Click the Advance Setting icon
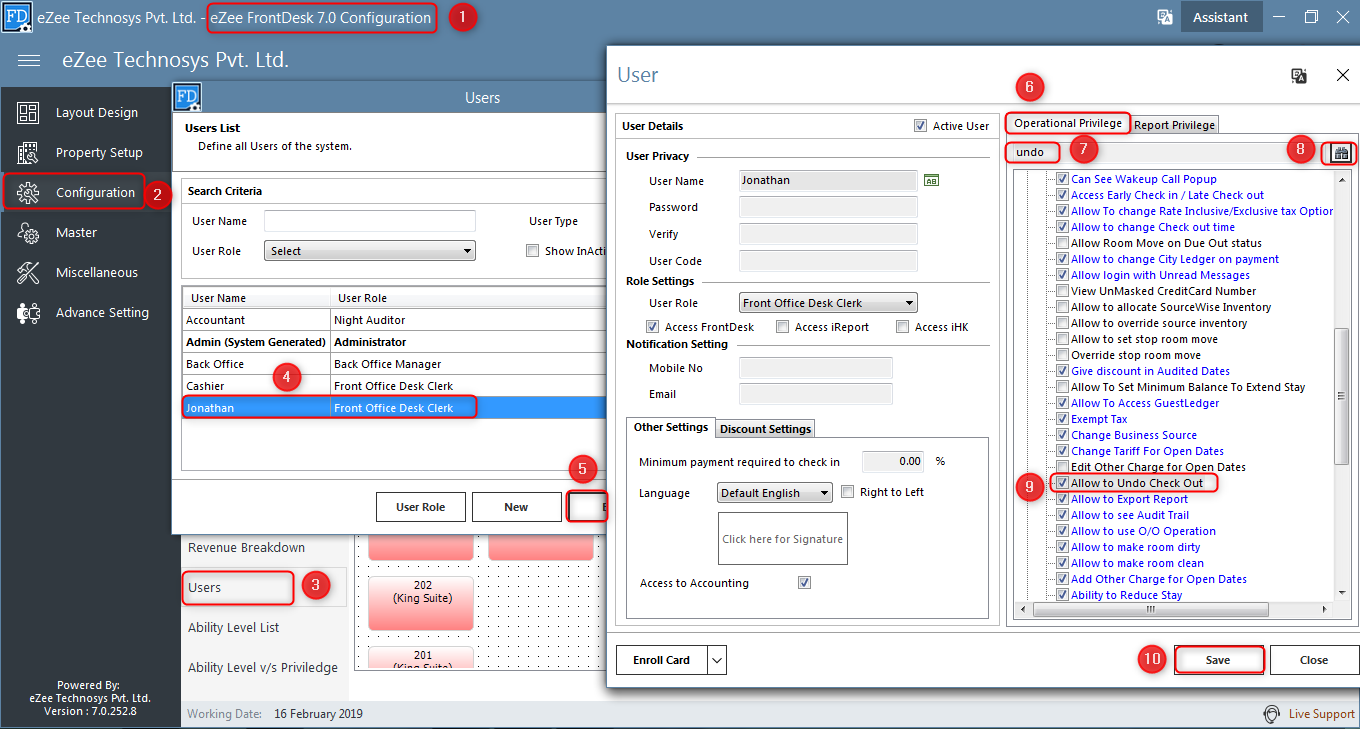Screen dimensions: 1360x729 (x=28, y=313)
